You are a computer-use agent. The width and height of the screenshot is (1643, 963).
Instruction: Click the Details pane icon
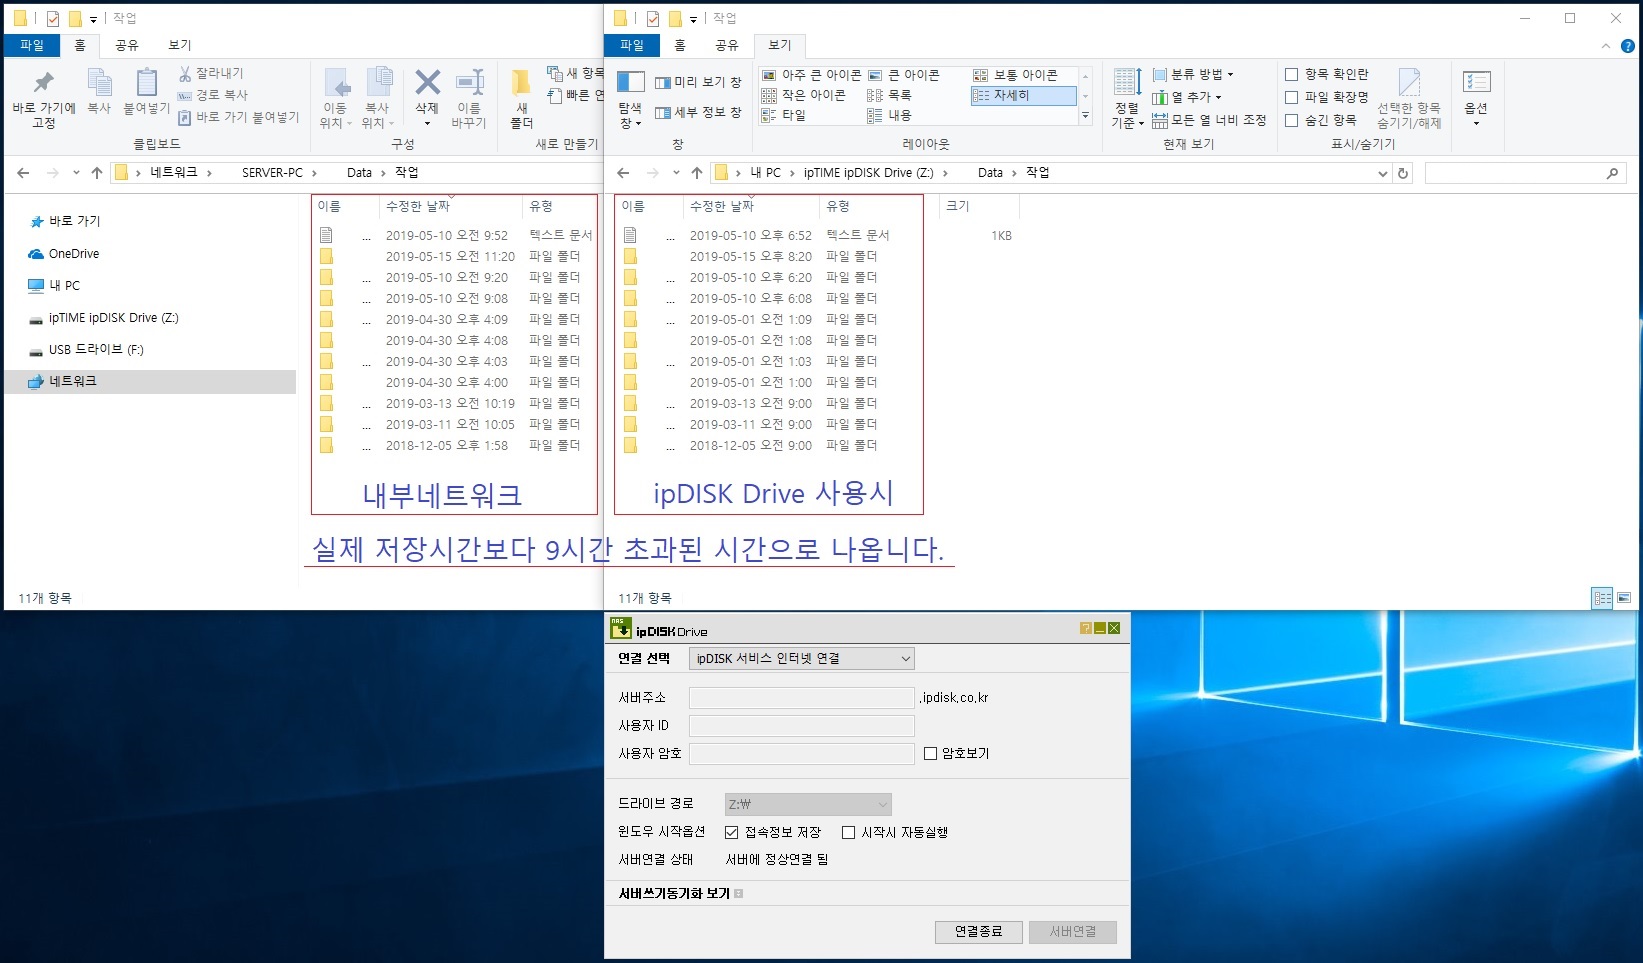tap(662, 113)
